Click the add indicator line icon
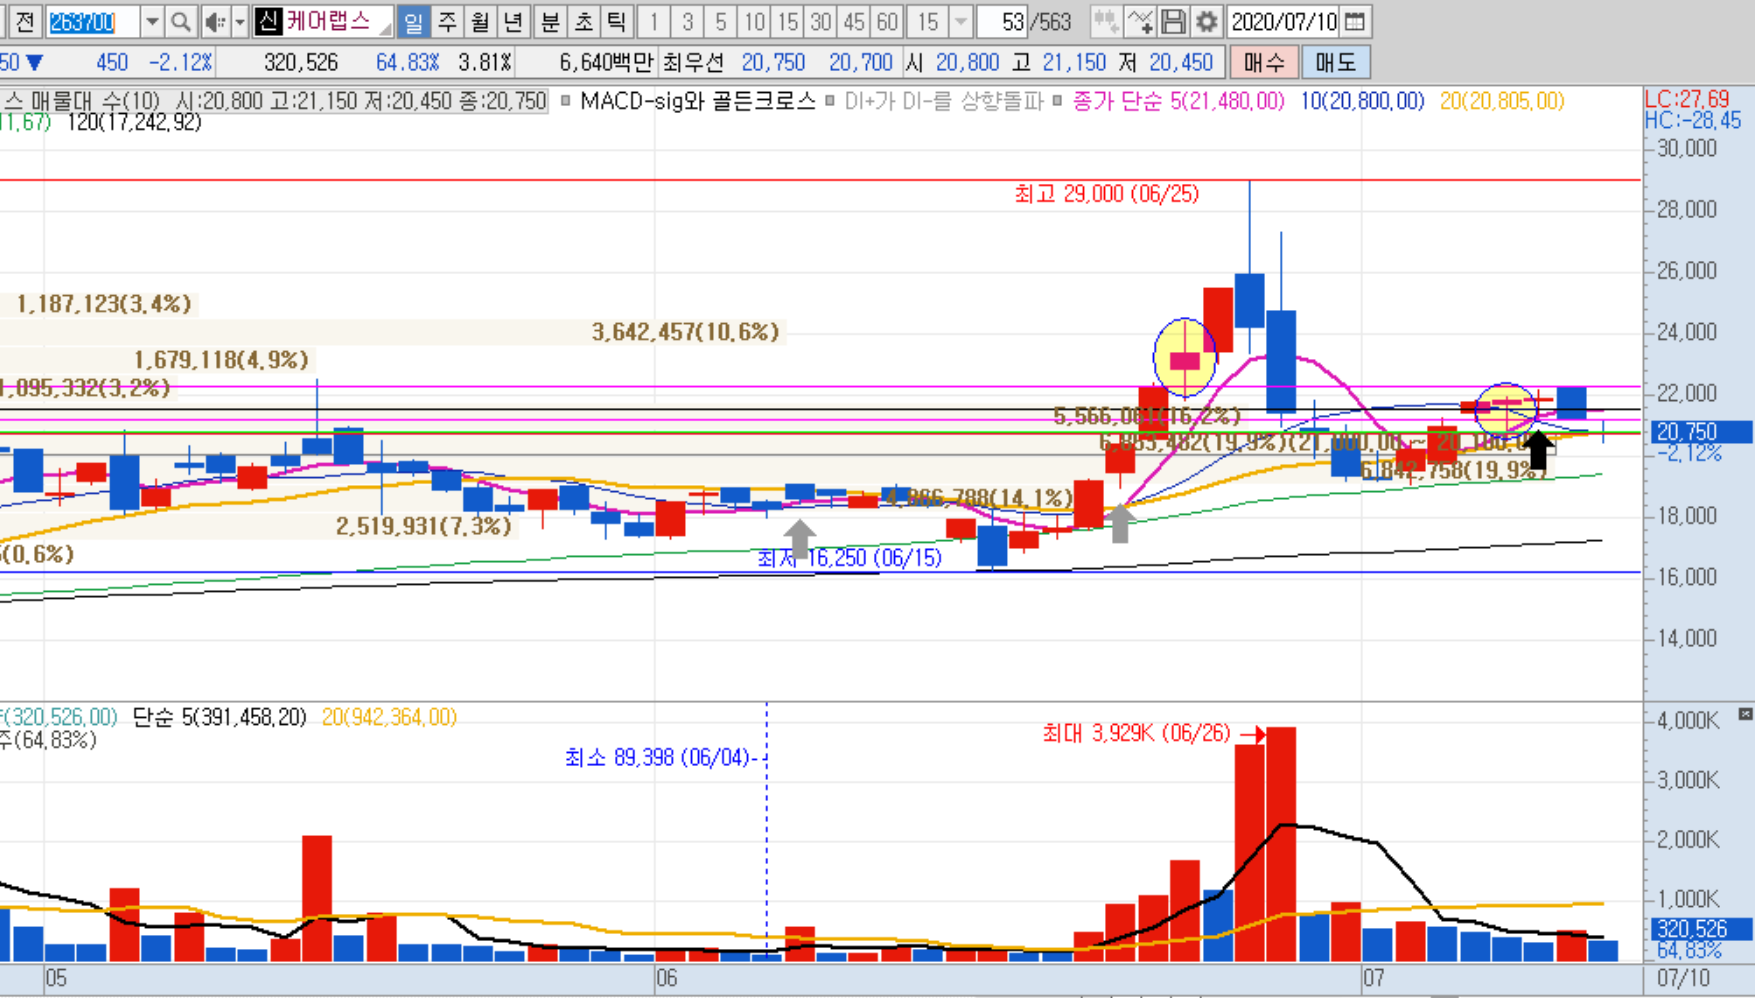 (x=1139, y=21)
